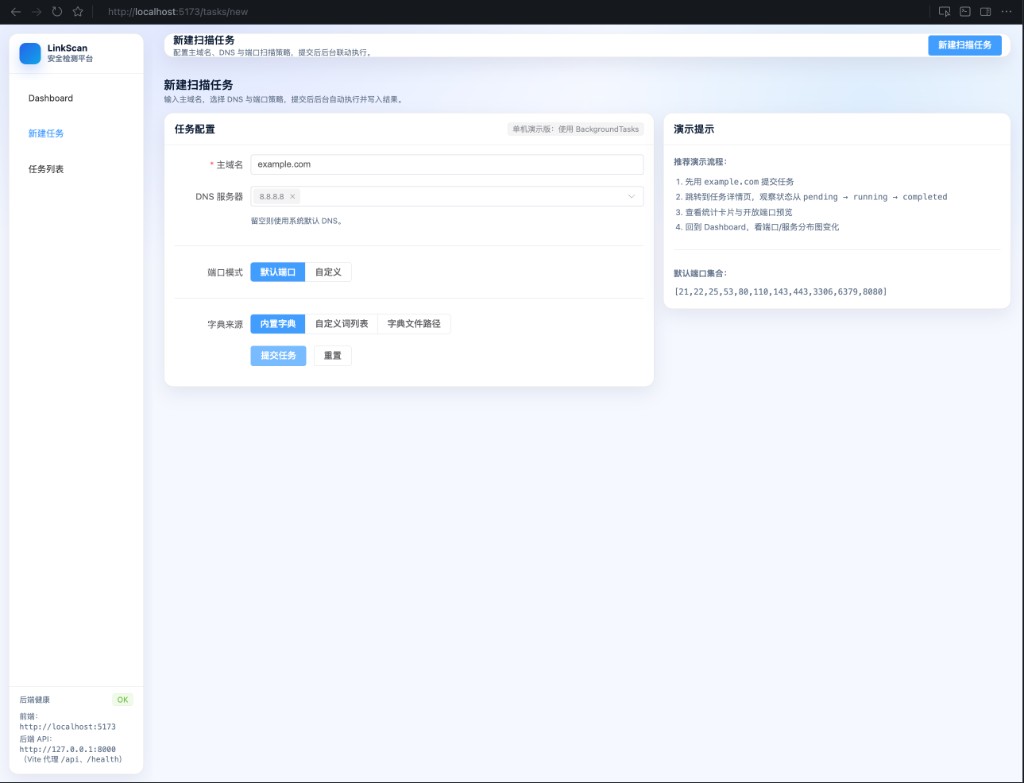Open Dashboard in the sidebar

(50, 98)
